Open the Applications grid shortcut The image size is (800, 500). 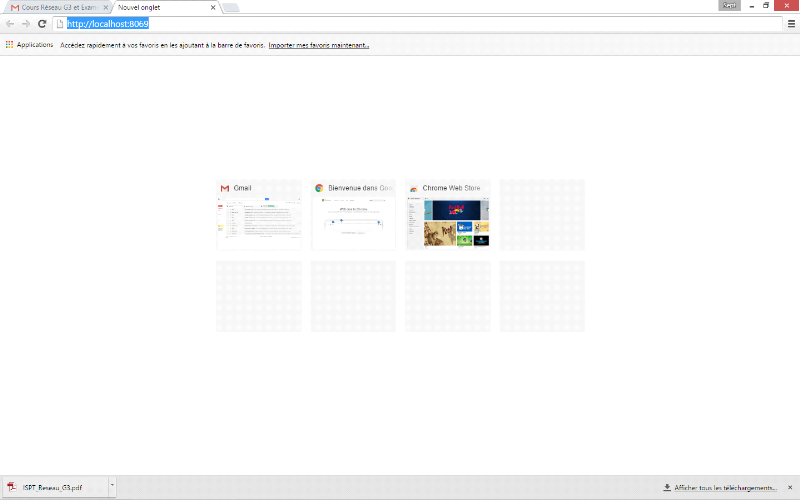point(30,45)
